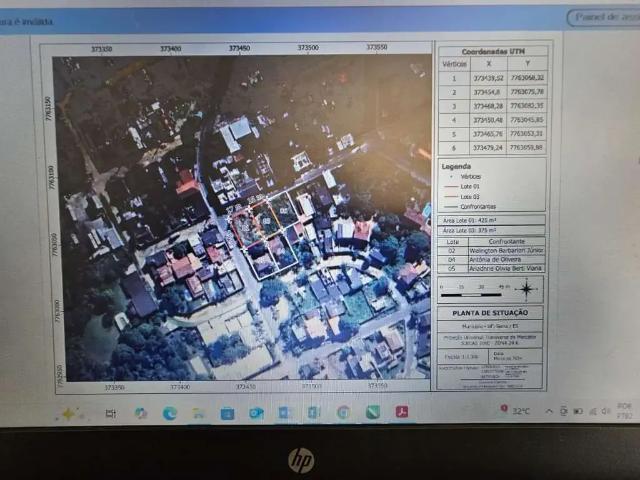Screen dimensions: 640x480
Task: Open the Painel de assinatura button
Action: [x=602, y=17]
